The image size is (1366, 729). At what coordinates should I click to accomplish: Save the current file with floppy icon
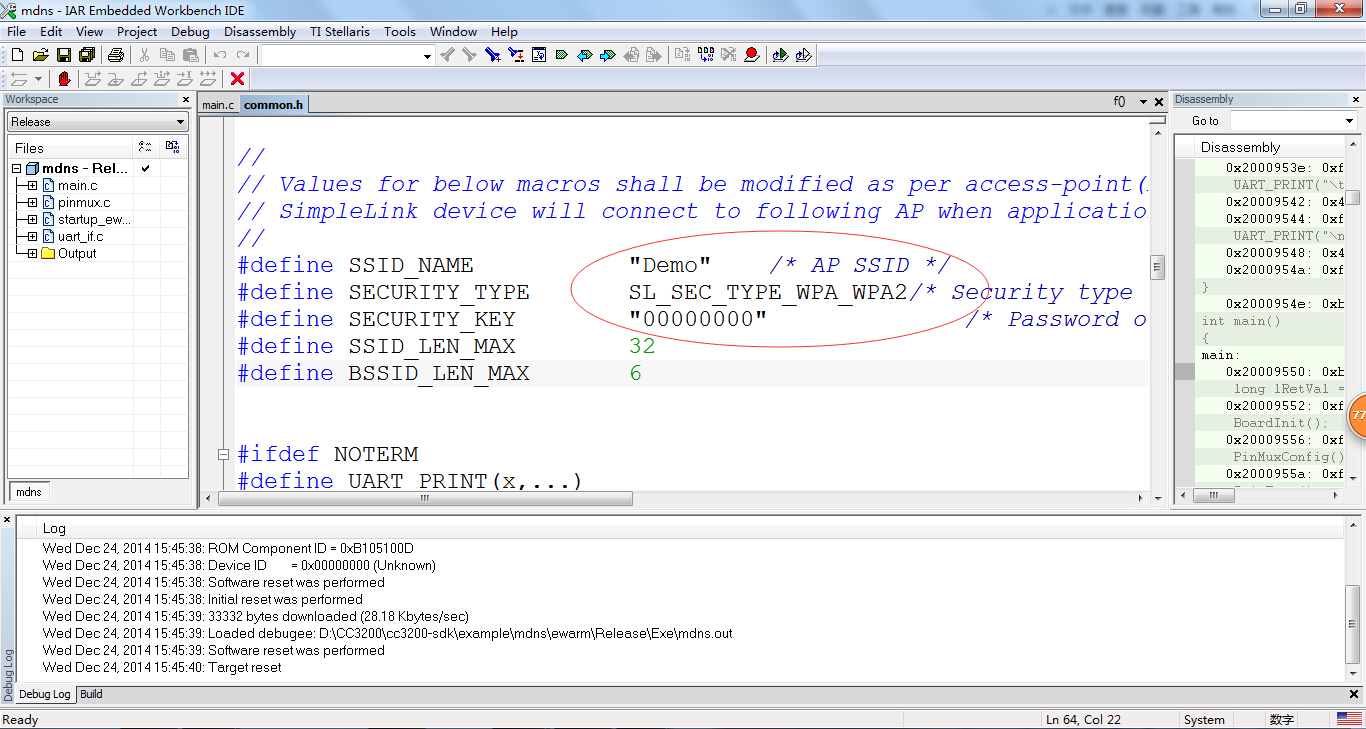tap(64, 55)
